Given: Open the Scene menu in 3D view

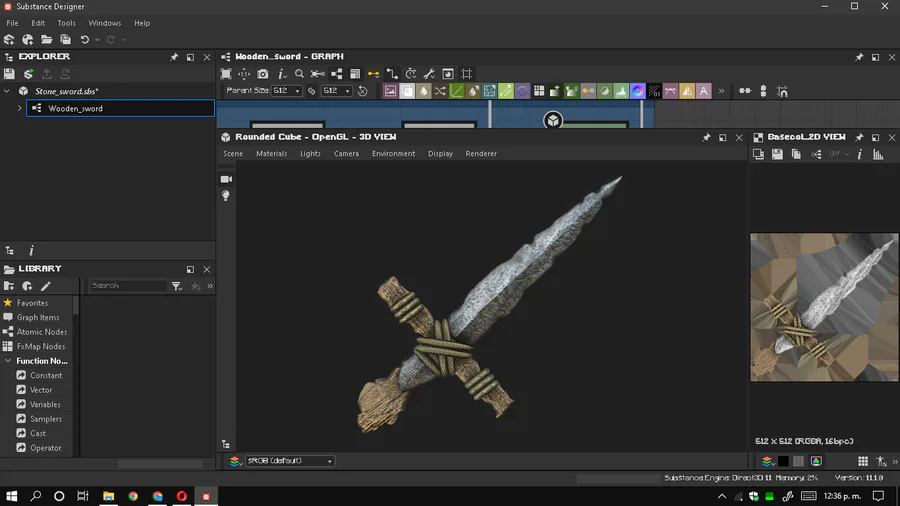Looking at the screenshot, I should tap(233, 154).
